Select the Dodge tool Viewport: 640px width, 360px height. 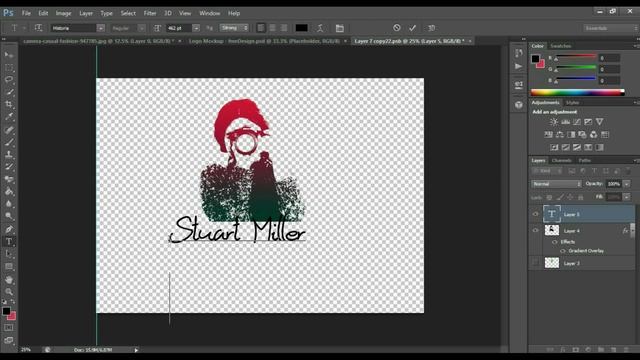(9, 216)
